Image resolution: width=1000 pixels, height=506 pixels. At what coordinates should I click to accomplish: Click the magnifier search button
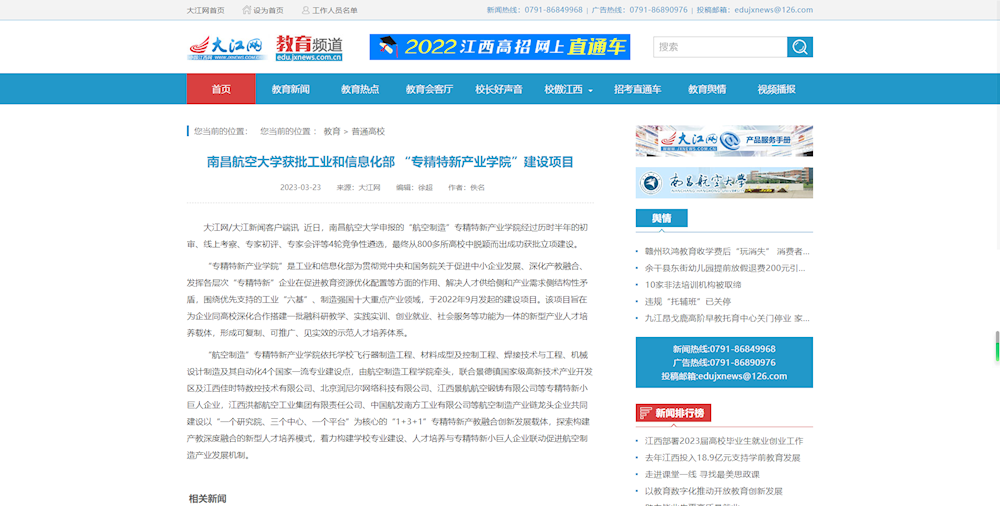(x=800, y=47)
